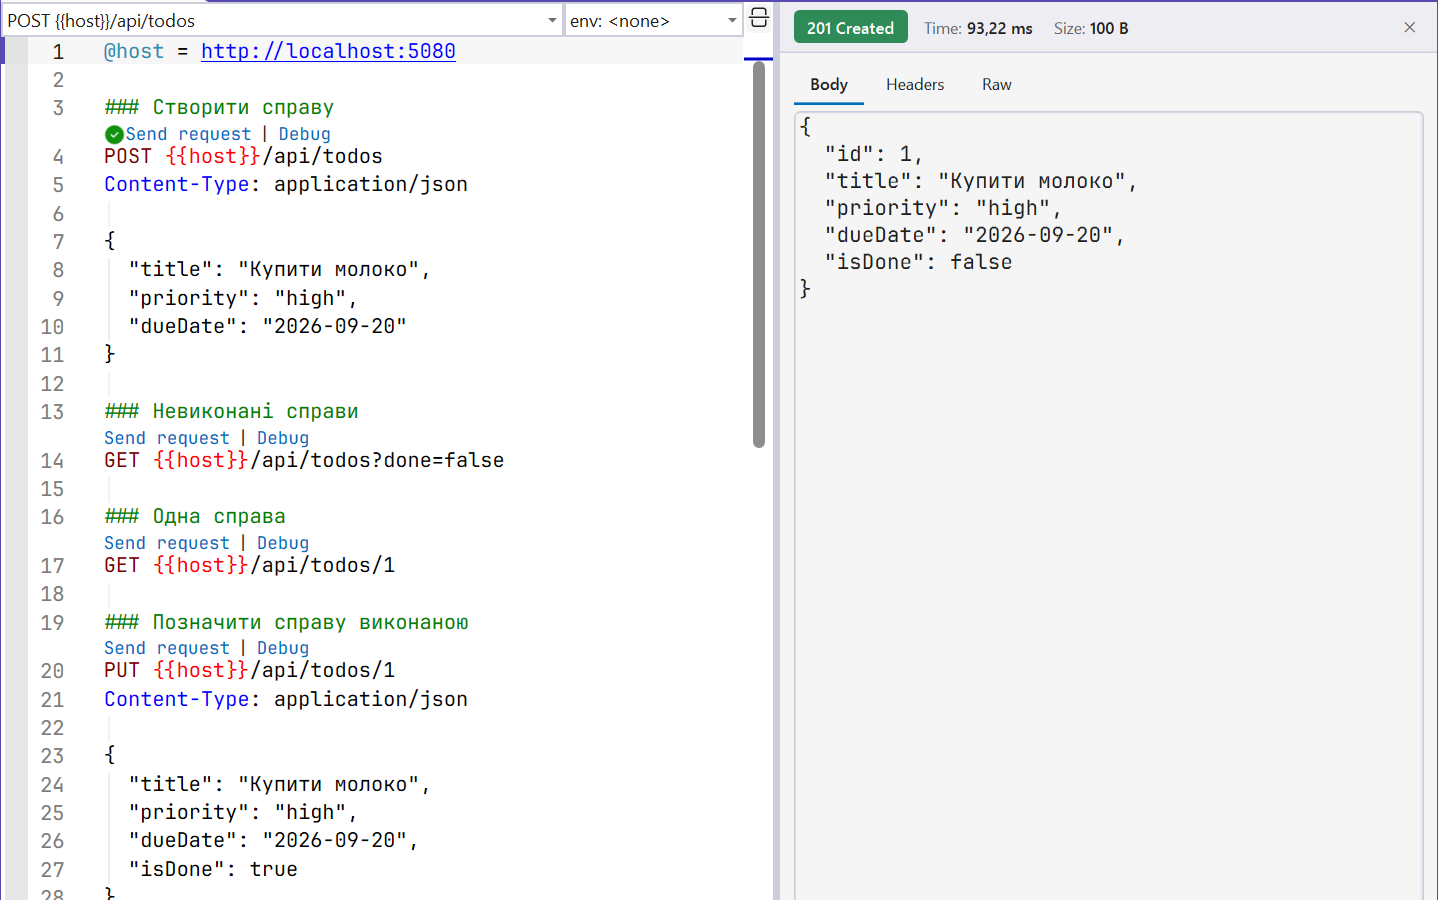Click "id": 1 in response body
Viewport: 1438px width, 900px height.
tap(874, 154)
